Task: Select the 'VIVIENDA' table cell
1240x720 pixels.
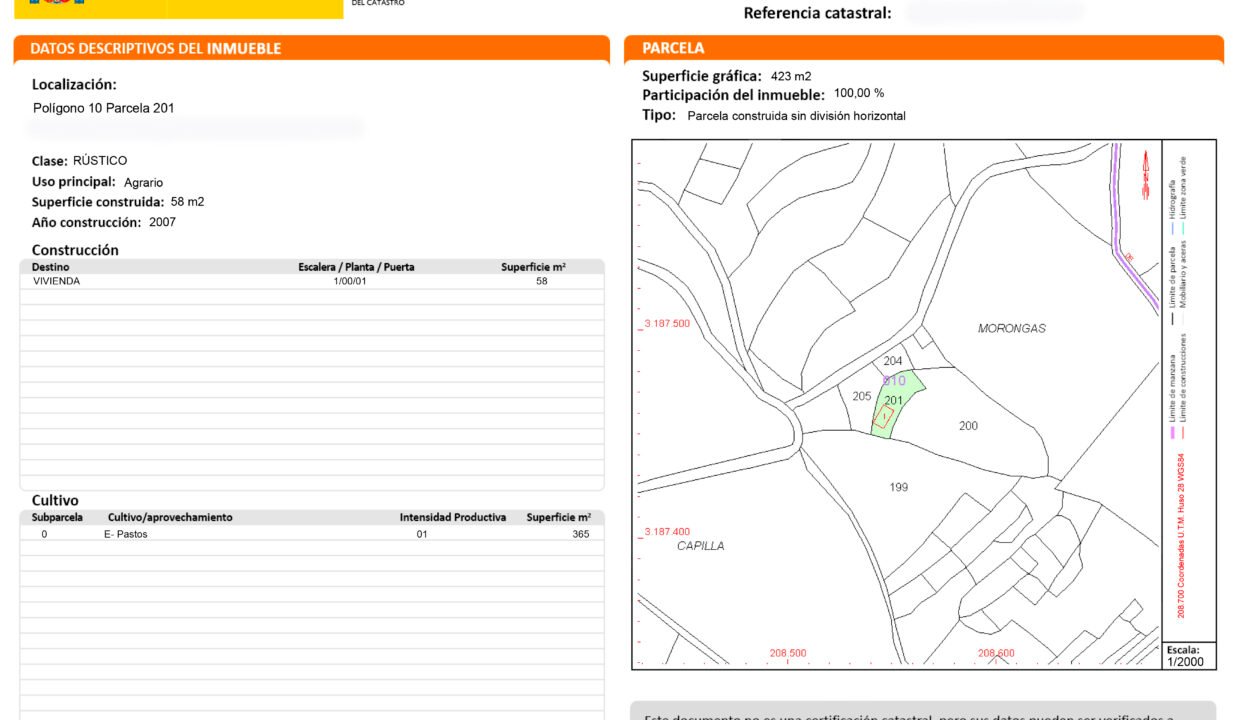Action: point(56,281)
